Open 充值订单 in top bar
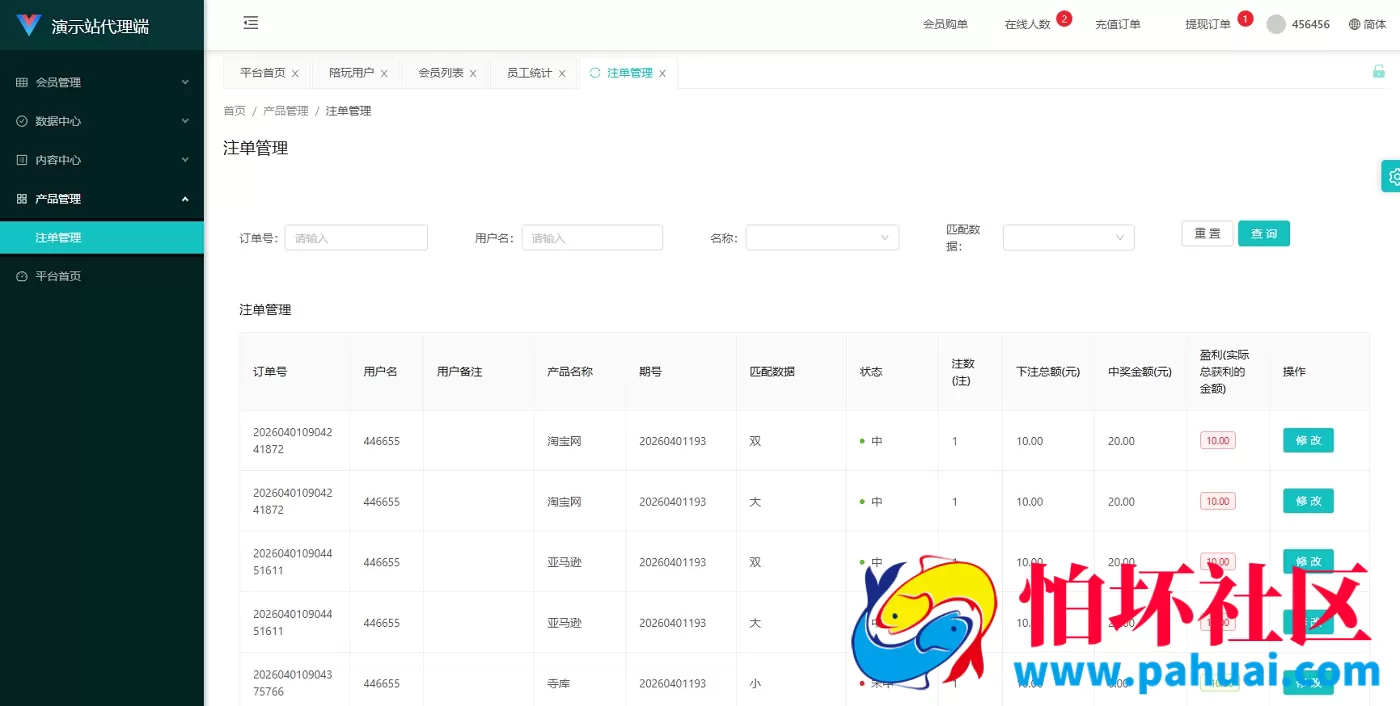 1118,24
